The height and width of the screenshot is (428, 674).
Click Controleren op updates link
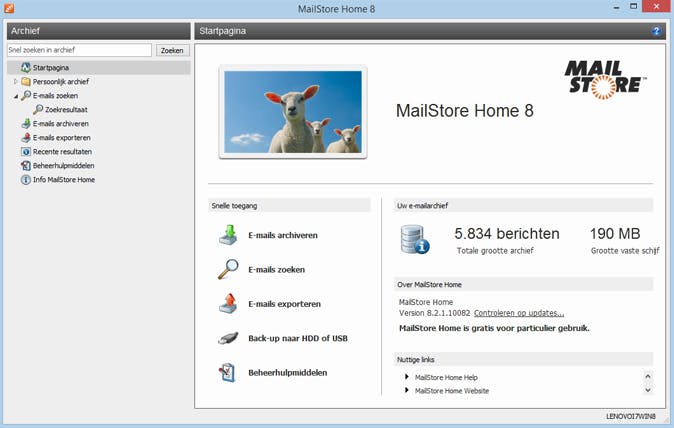coord(519,313)
